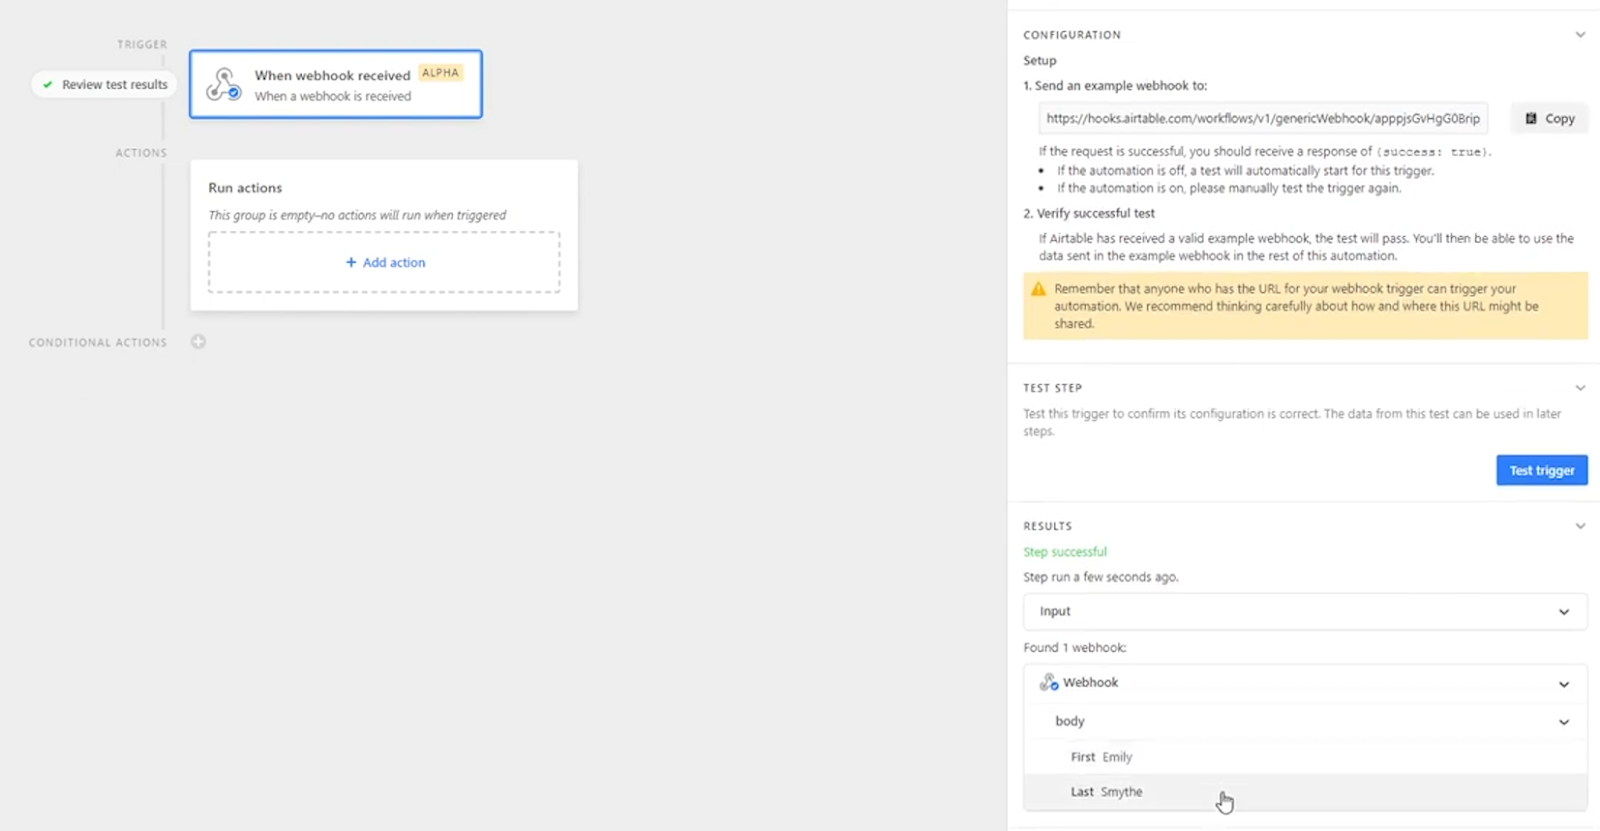Click the 'Step run a few seconds ago' text
This screenshot has width=1600, height=831.
(1100, 577)
